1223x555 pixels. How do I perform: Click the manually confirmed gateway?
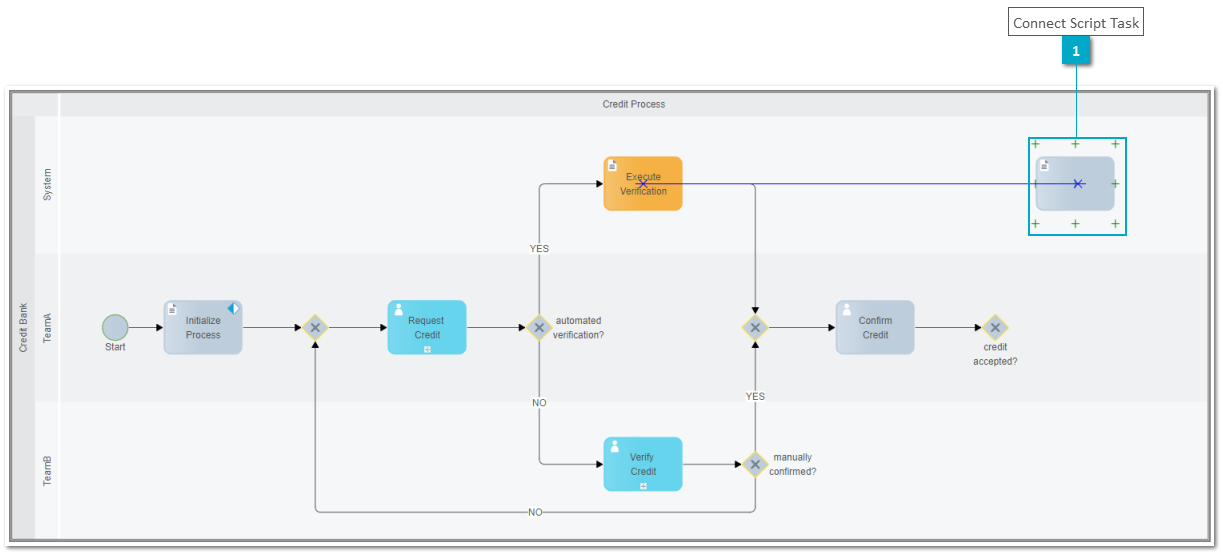point(755,464)
